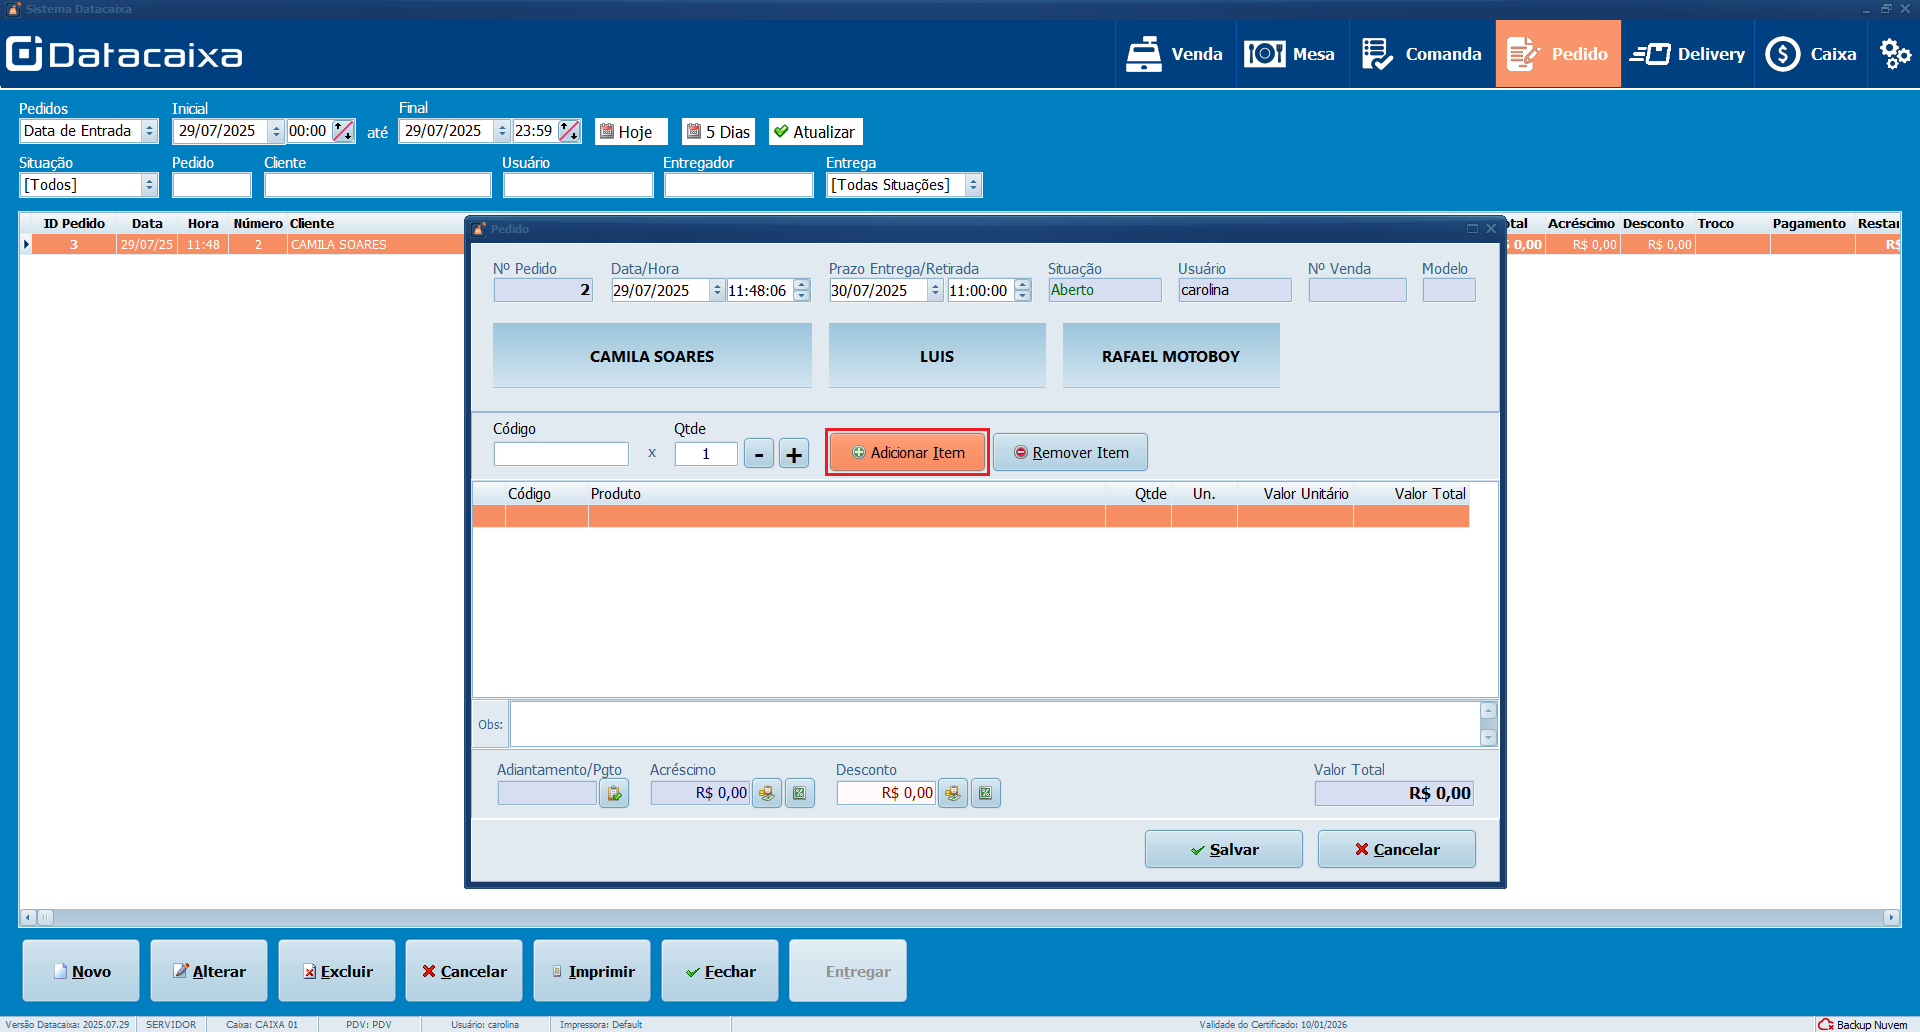Click the Acréscimo percentage icon
The height and width of the screenshot is (1032, 1920).
point(800,794)
